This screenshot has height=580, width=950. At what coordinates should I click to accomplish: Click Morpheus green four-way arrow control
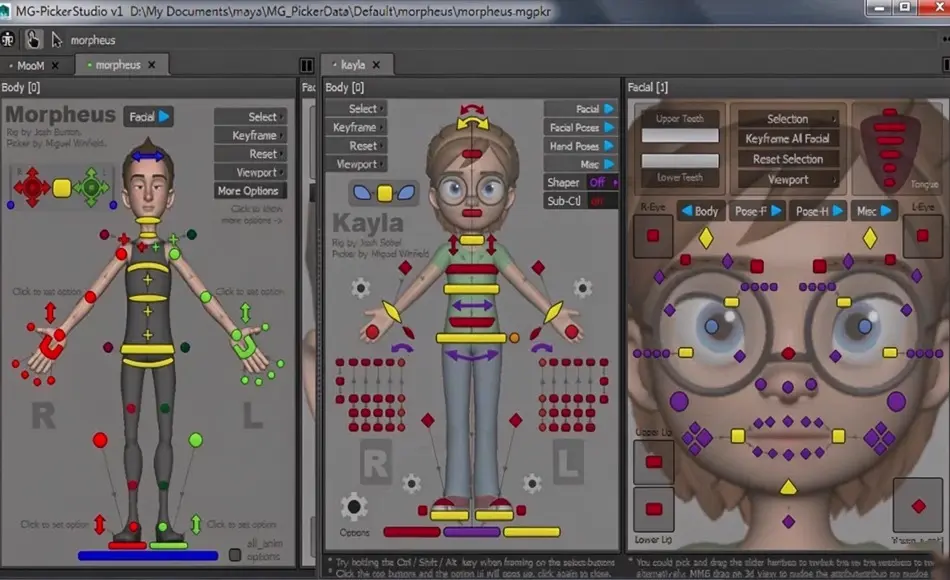pyautogui.click(x=91, y=187)
